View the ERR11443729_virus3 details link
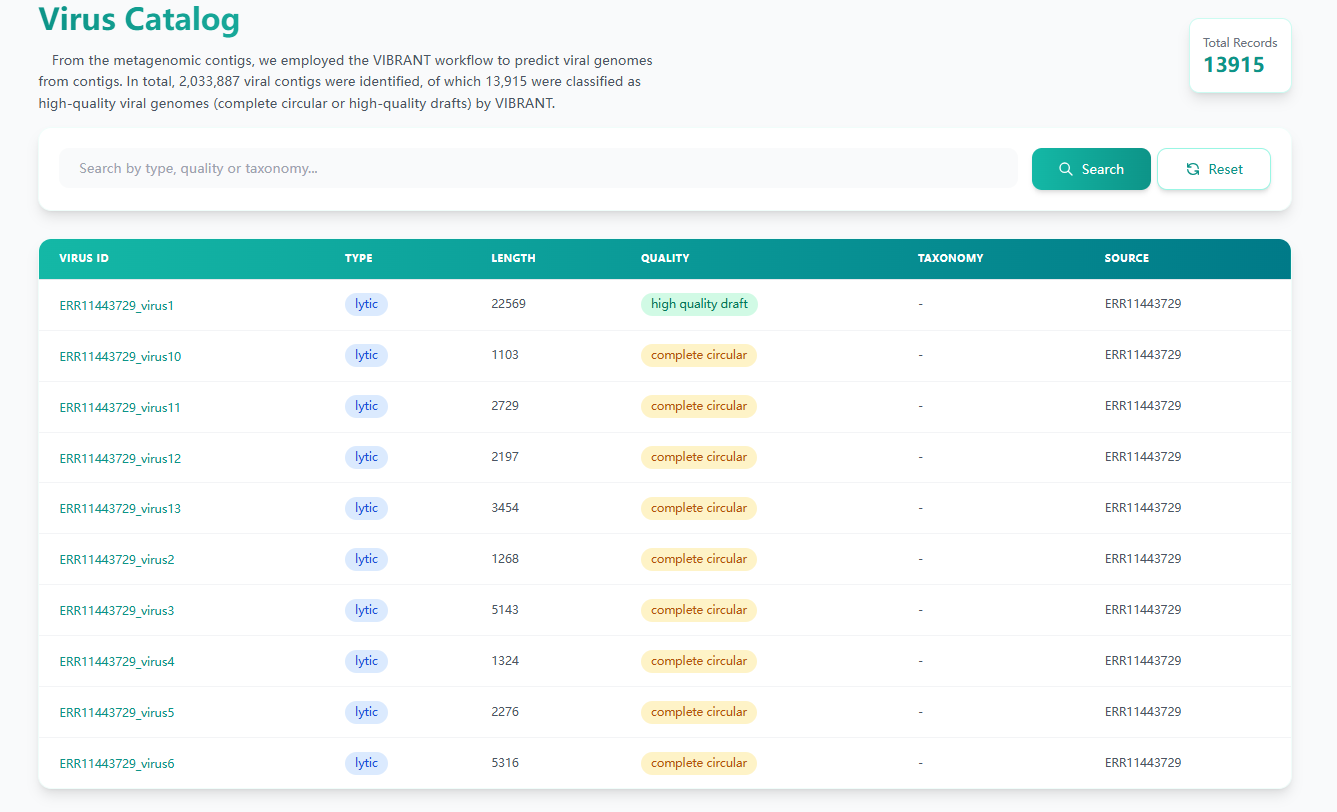This screenshot has width=1337, height=812. coord(116,611)
